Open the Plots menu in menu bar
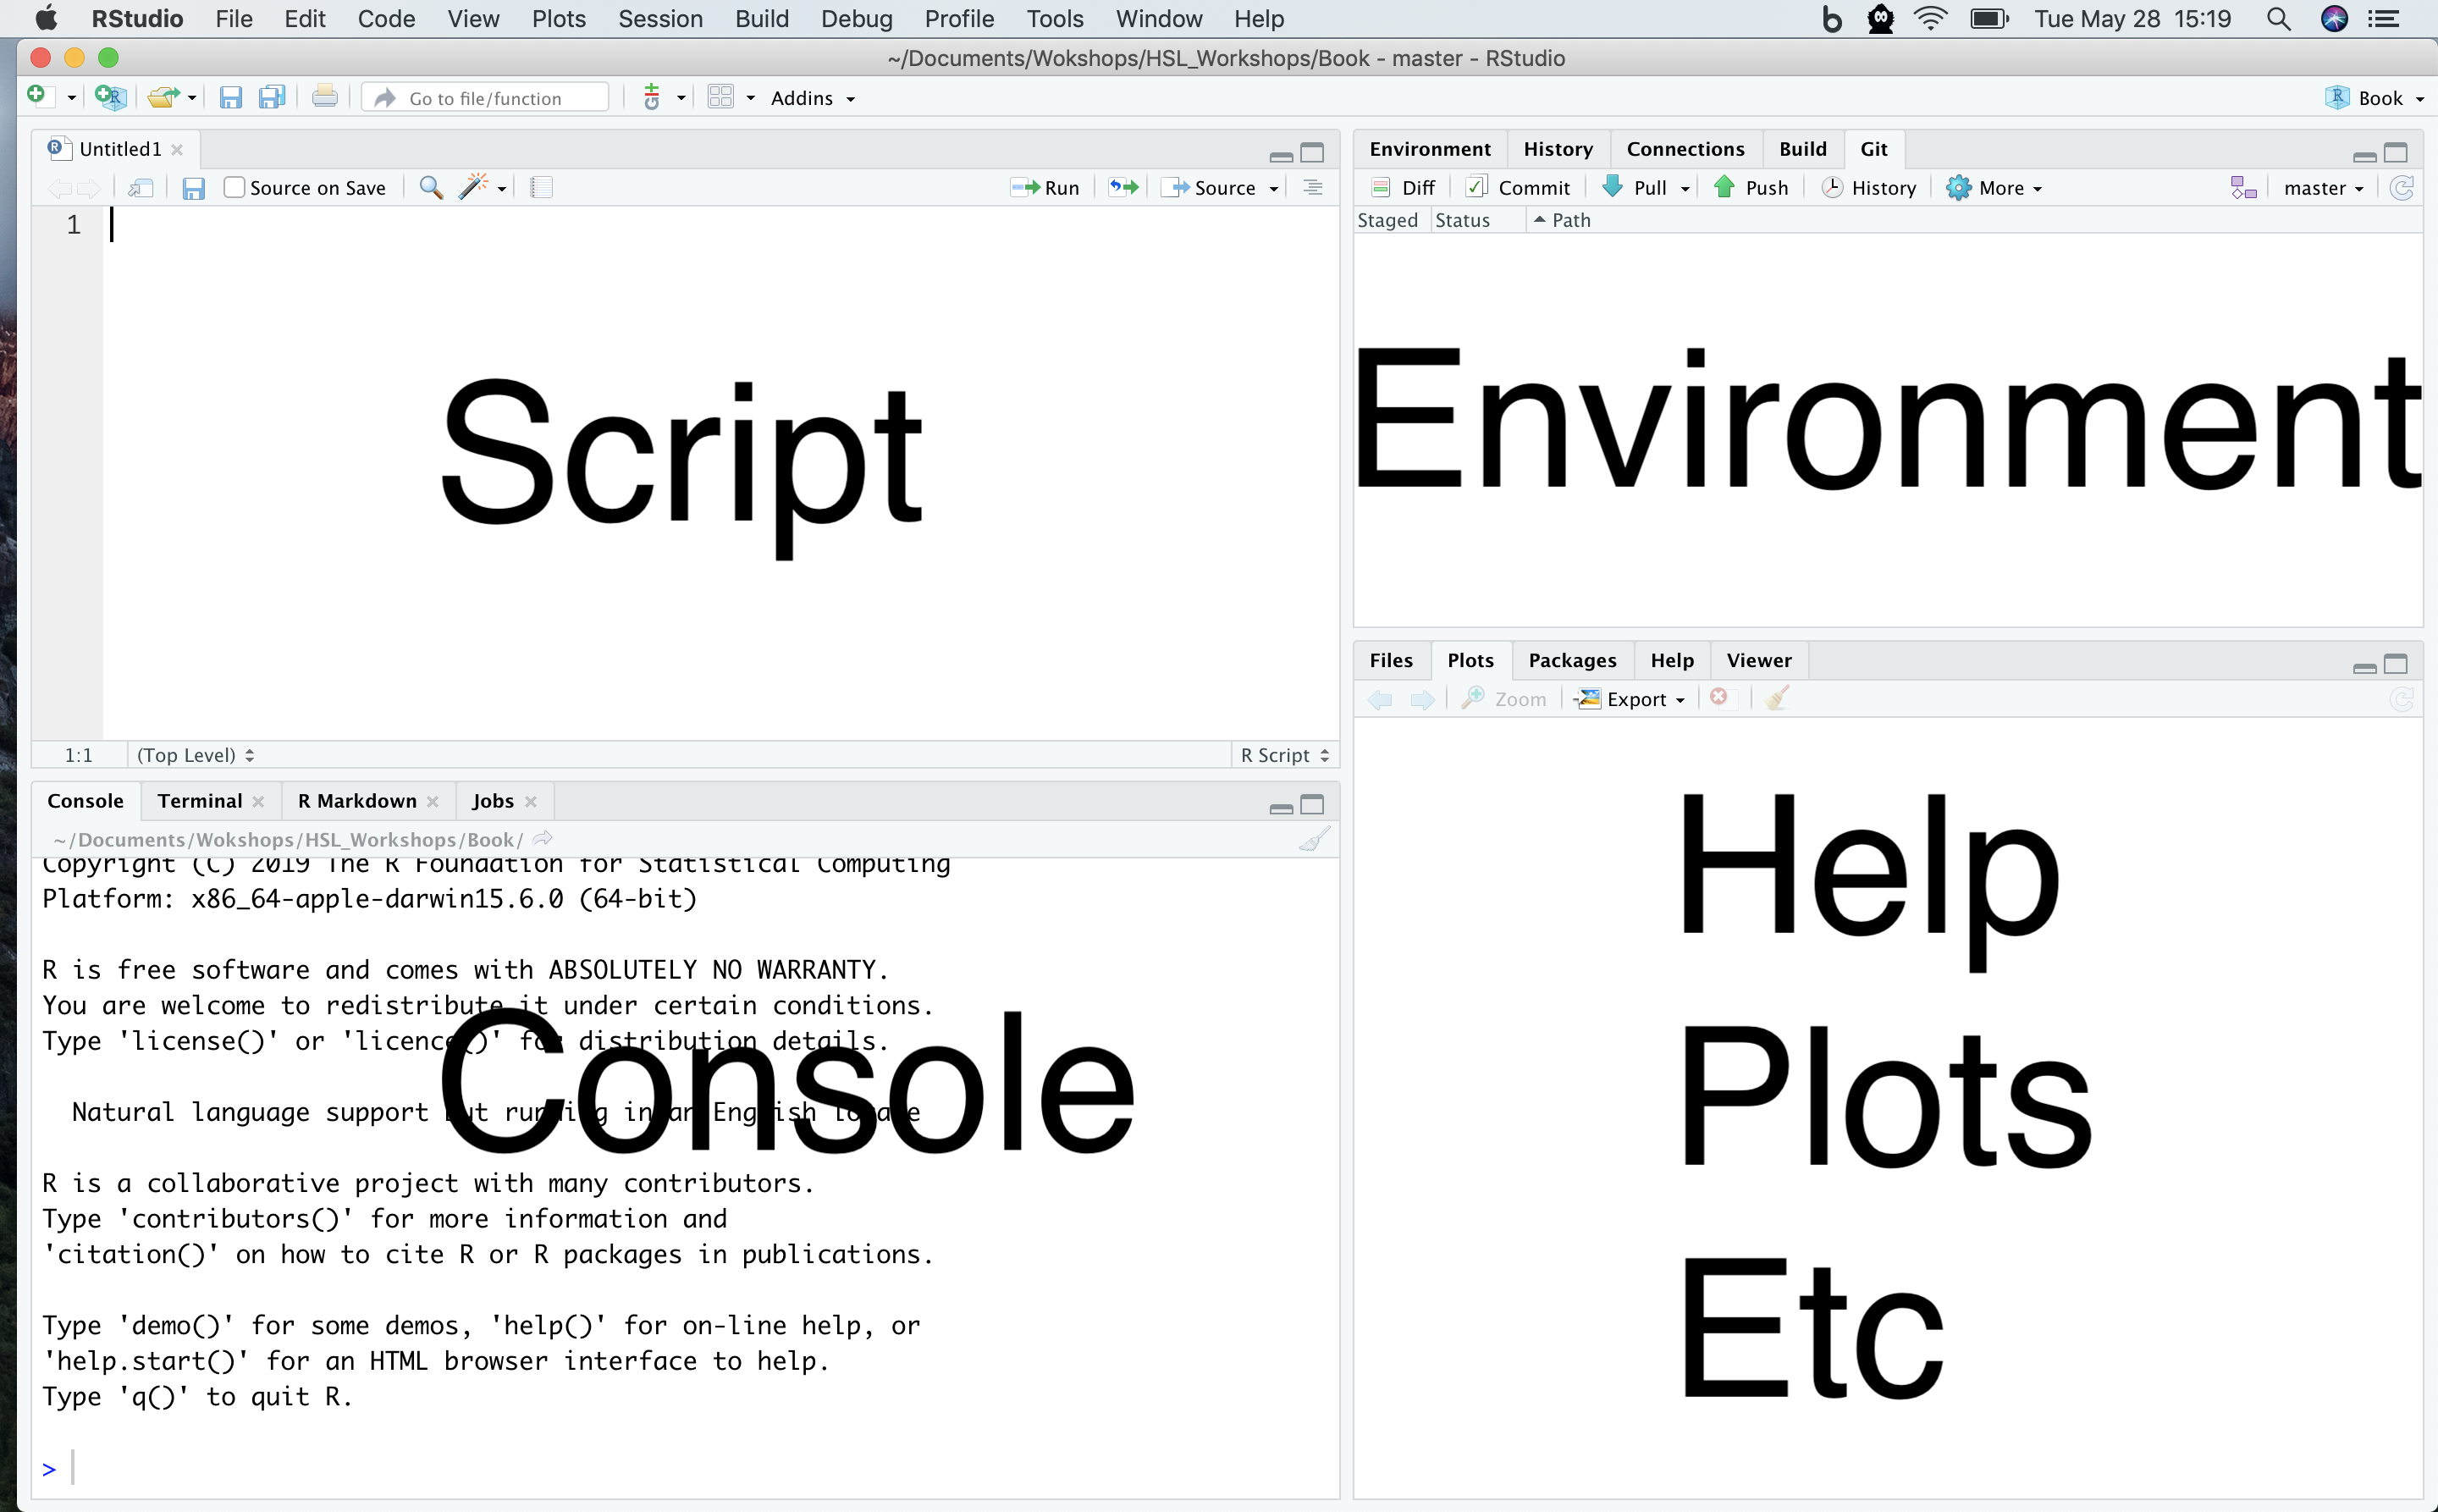Screen dimensions: 2438x1512 tap(558, 19)
